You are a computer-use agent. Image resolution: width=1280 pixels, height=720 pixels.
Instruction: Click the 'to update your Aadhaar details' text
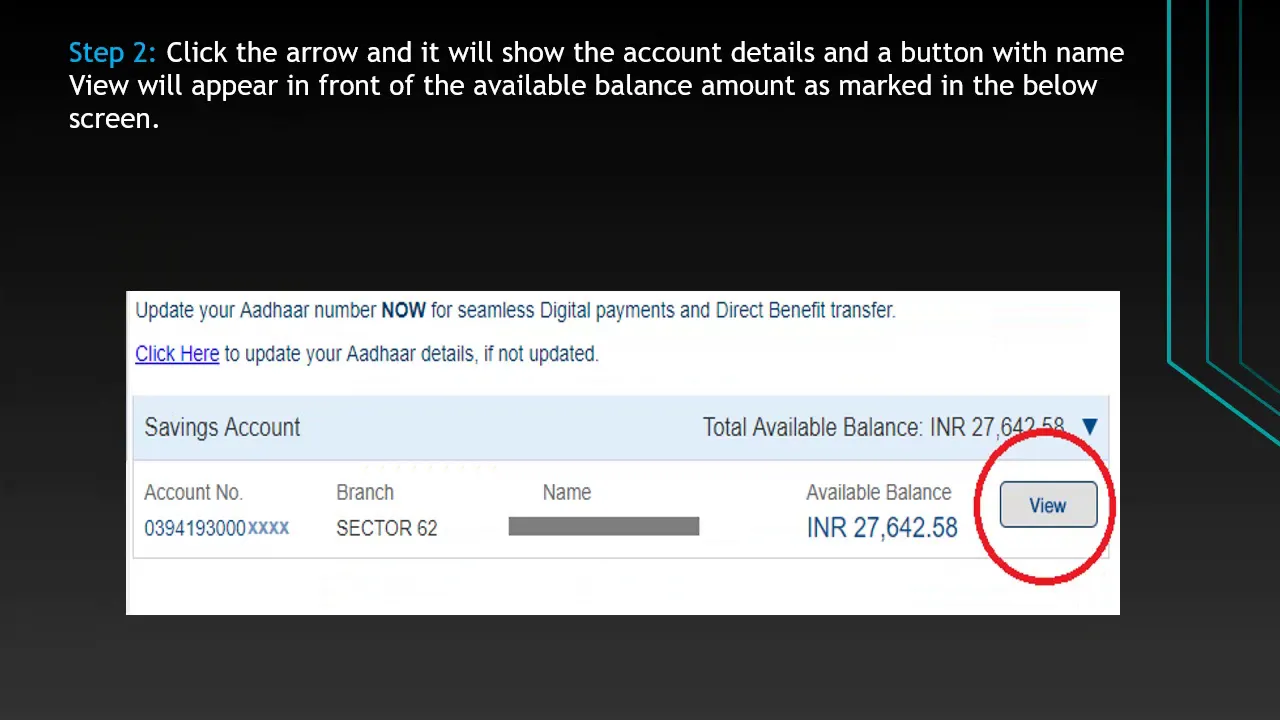tap(411, 354)
